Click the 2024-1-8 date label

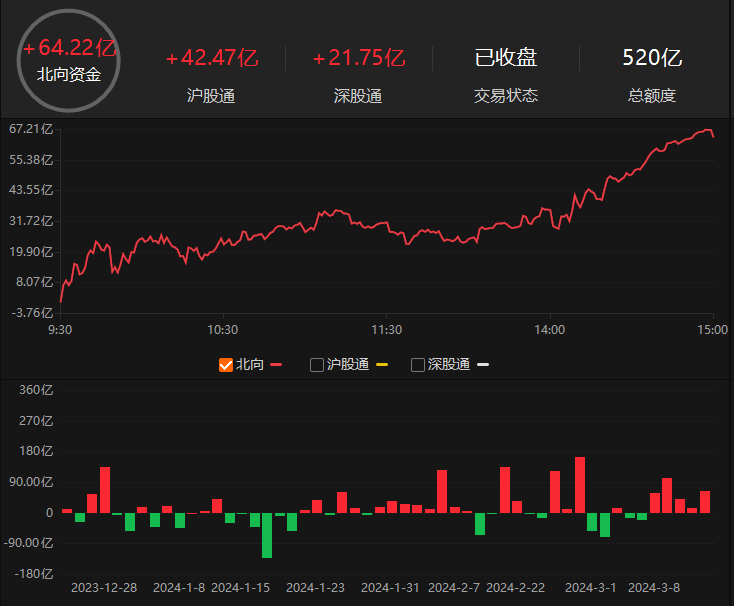pos(179,588)
